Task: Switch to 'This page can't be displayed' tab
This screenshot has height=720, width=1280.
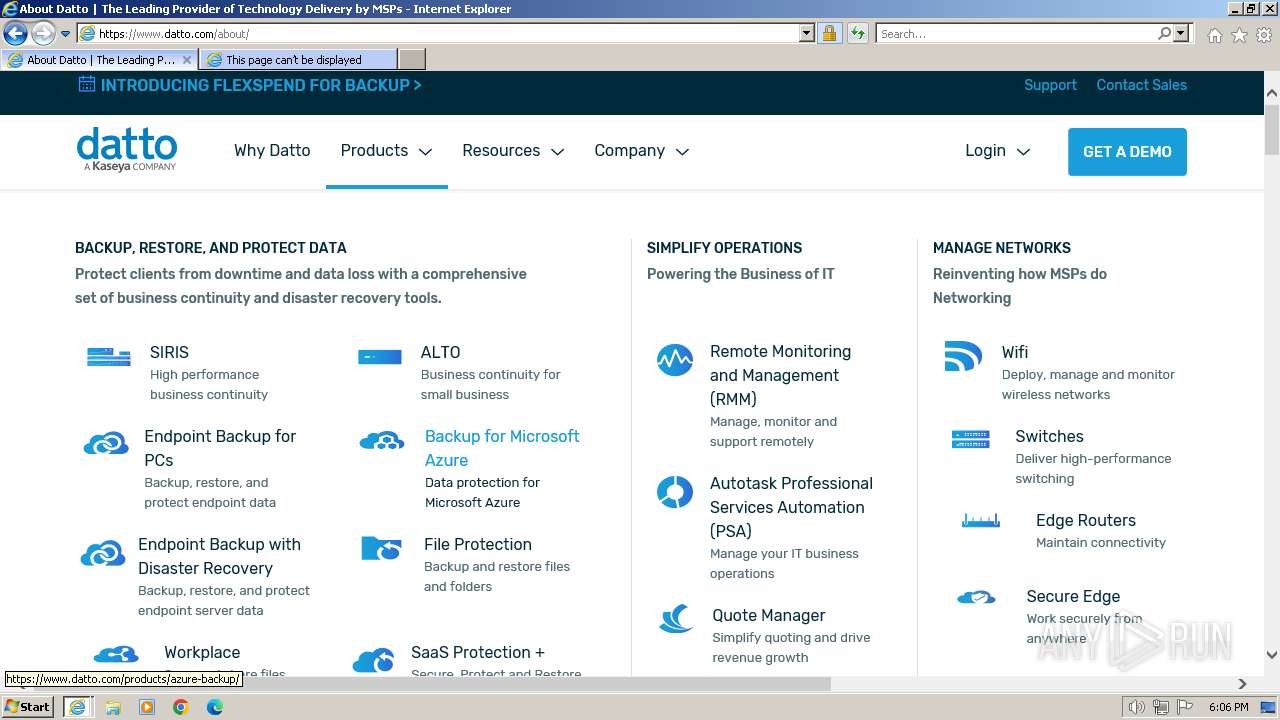Action: tap(297, 60)
